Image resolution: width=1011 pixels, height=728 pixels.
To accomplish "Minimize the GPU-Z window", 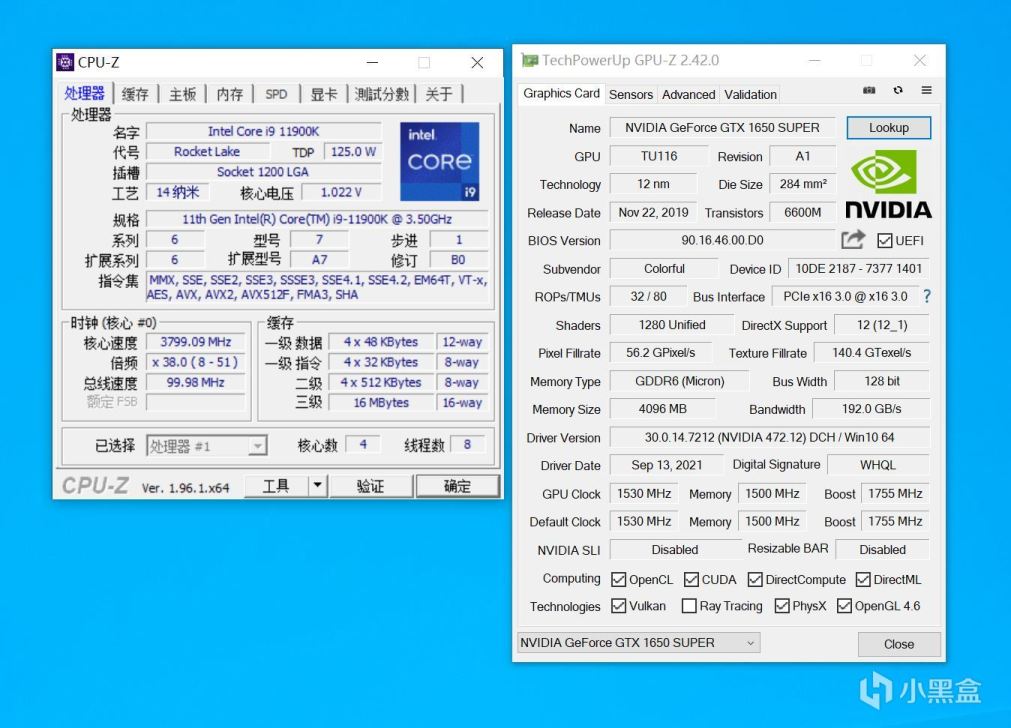I will [814, 61].
